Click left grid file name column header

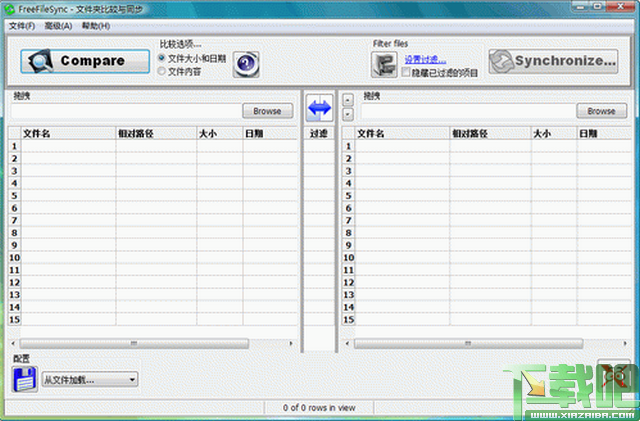click(68, 133)
